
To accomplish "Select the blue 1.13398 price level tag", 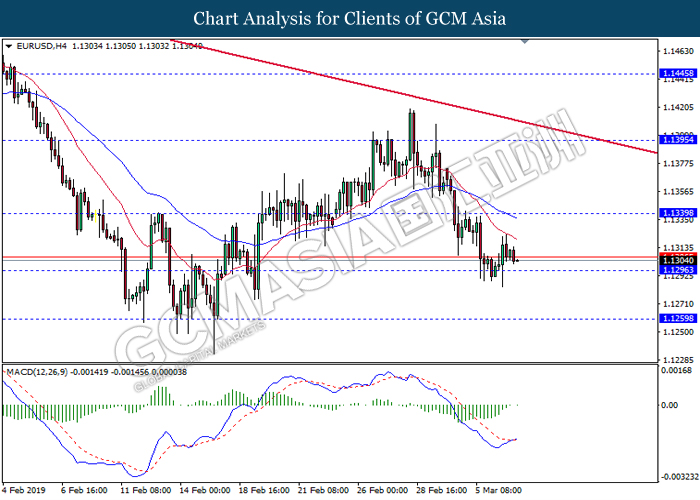I will 678,213.
